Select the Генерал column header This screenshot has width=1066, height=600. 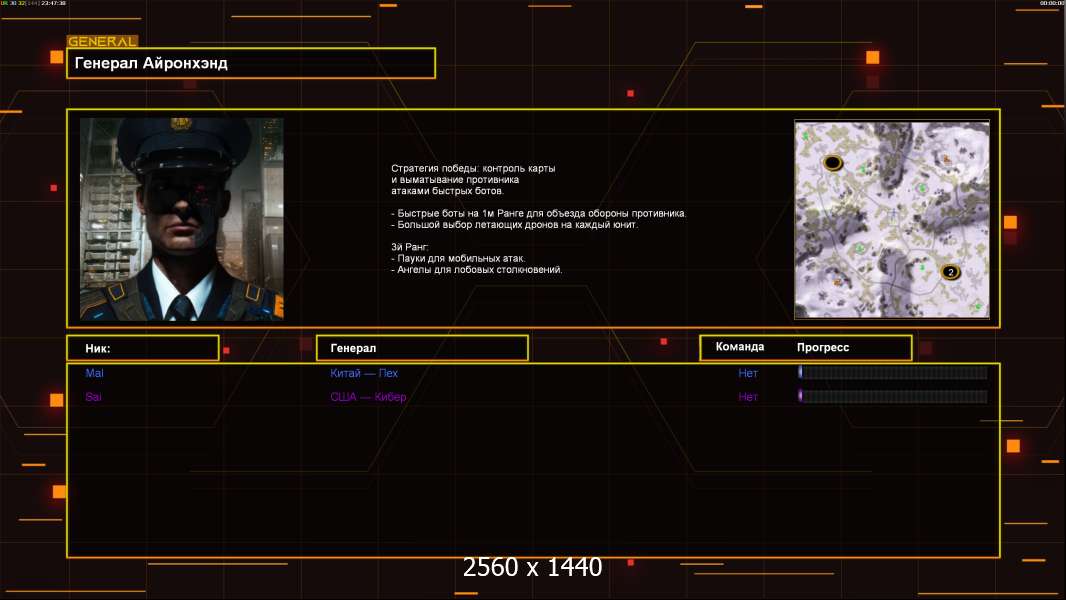pyautogui.click(x=421, y=348)
